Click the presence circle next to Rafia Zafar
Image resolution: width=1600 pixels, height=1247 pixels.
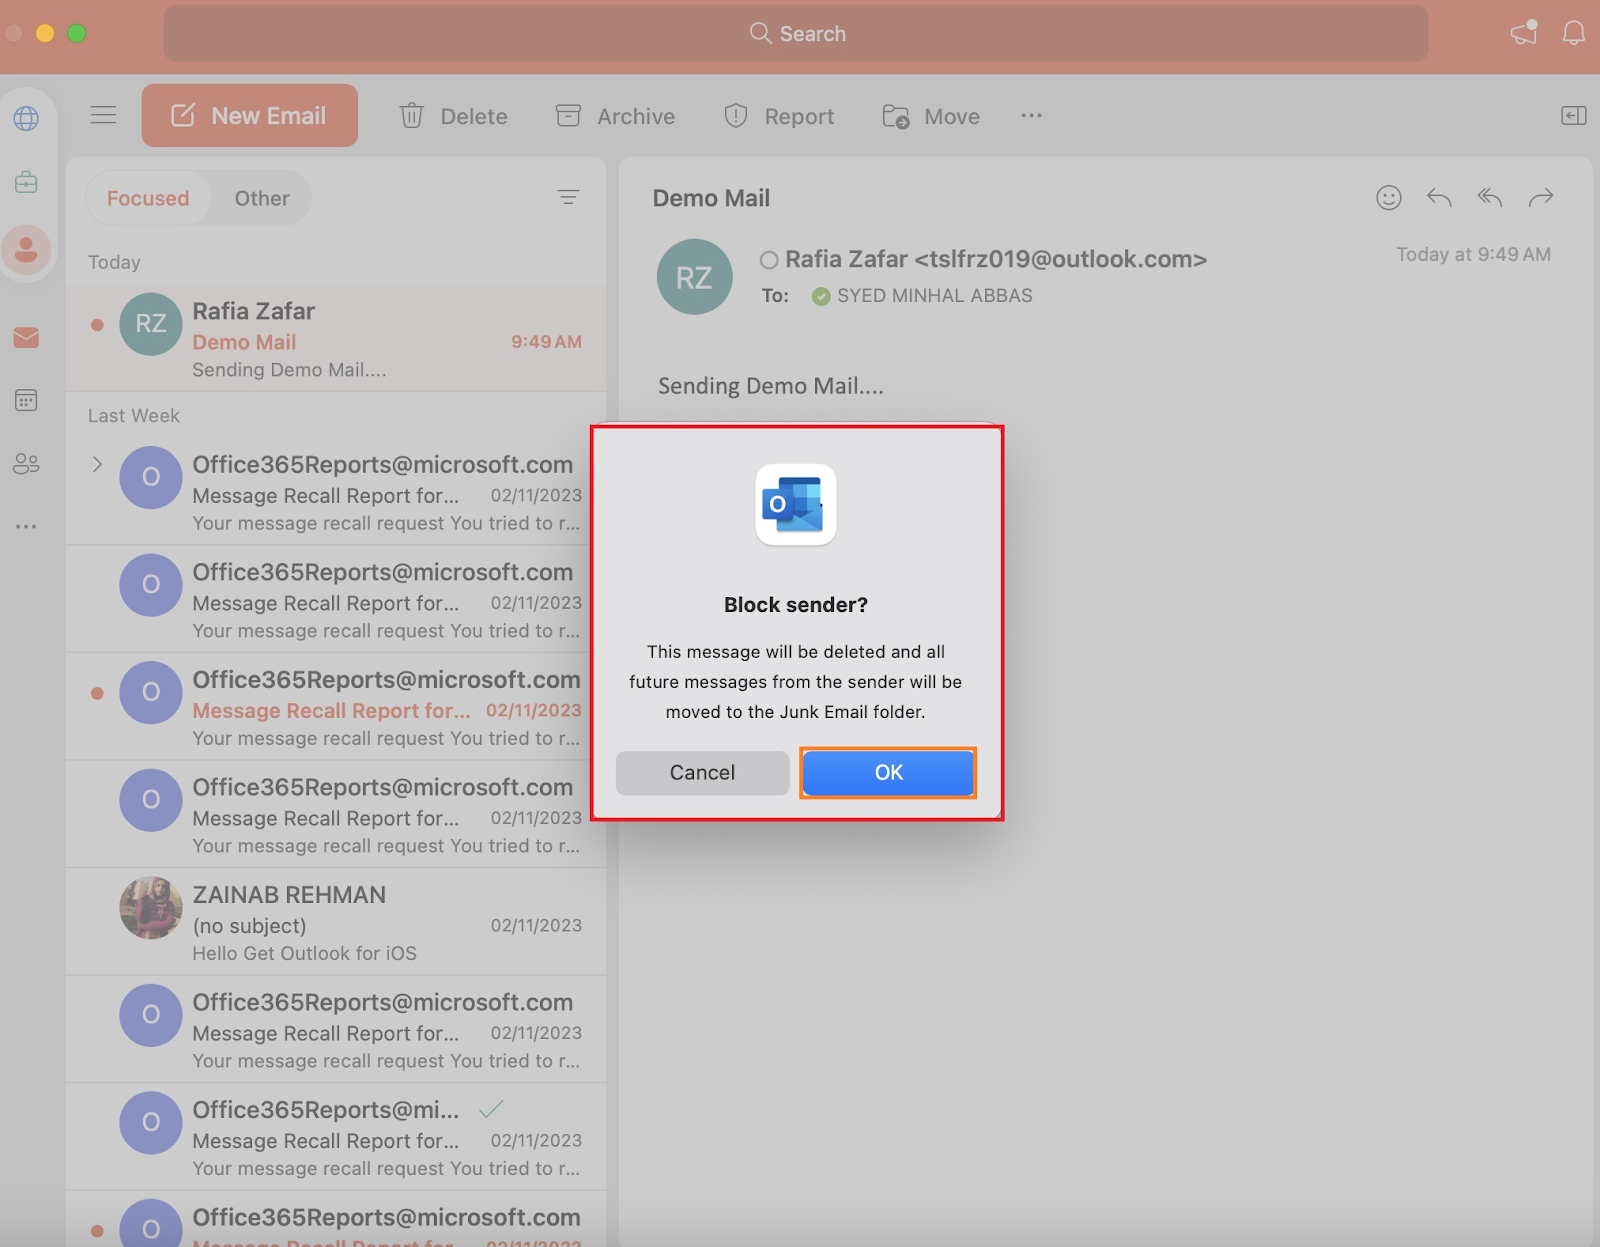pos(769,260)
